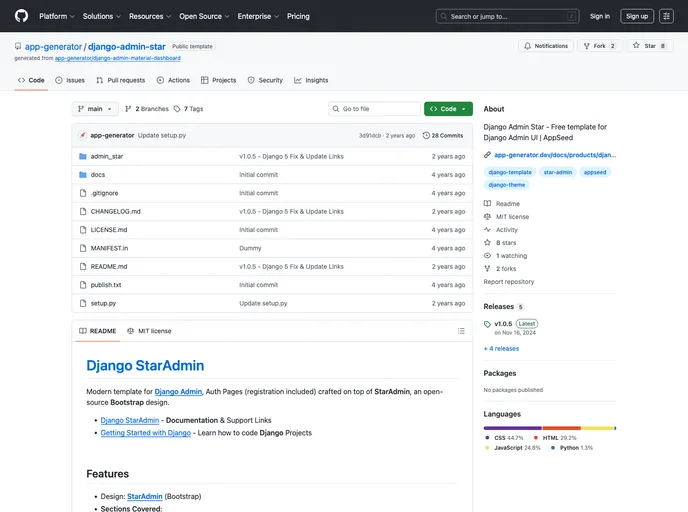688x512 pixels.
Task: View the 7 Tags link
Action: [188, 109]
